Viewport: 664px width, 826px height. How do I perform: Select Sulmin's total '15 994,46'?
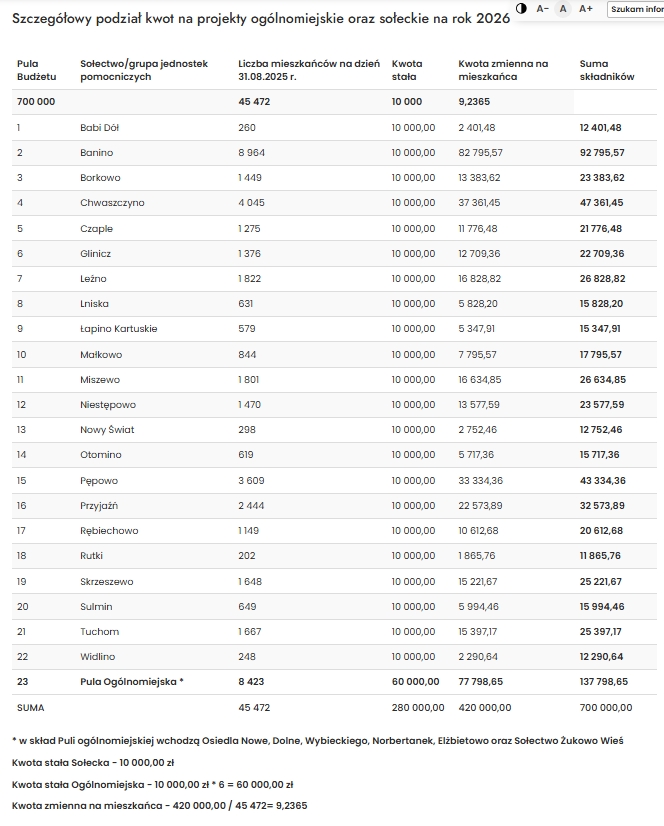(x=602, y=607)
